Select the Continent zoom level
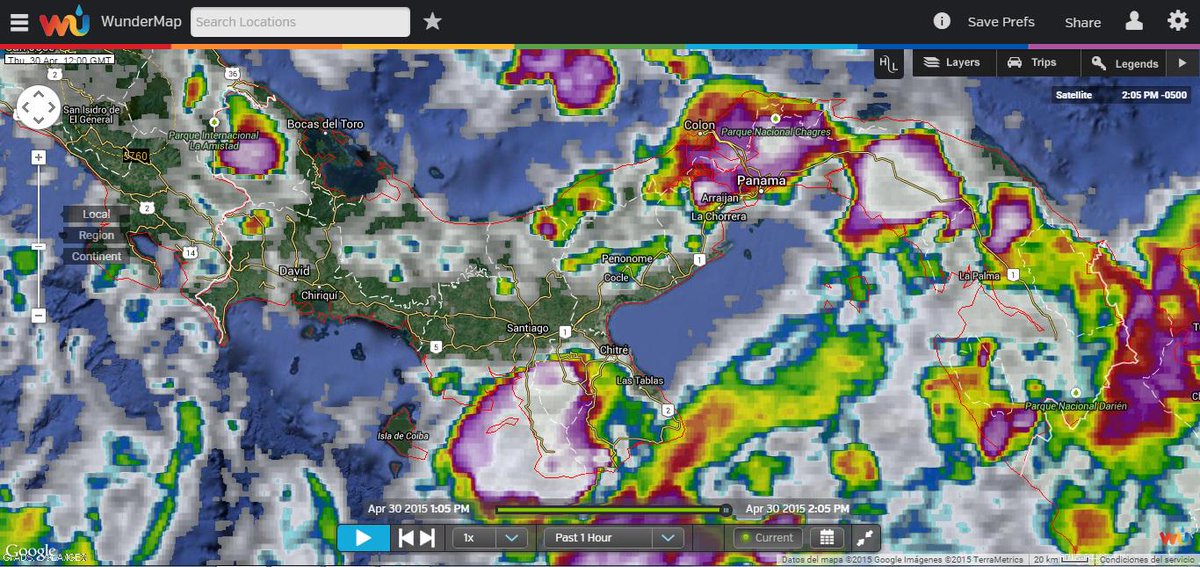This screenshot has width=1200, height=567. pyautogui.click(x=96, y=256)
